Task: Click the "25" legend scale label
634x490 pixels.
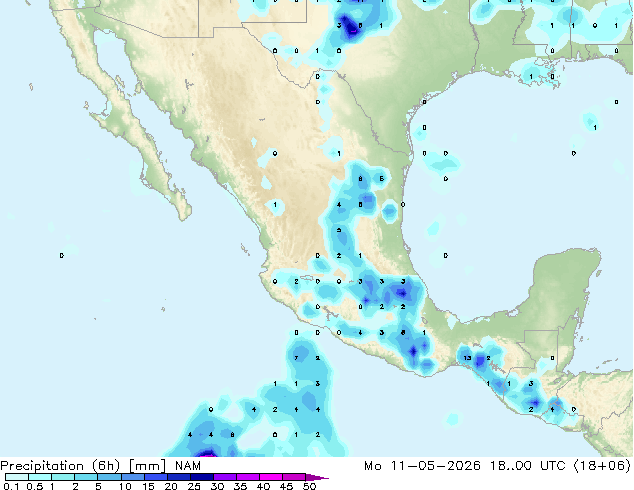Action: click(x=194, y=486)
